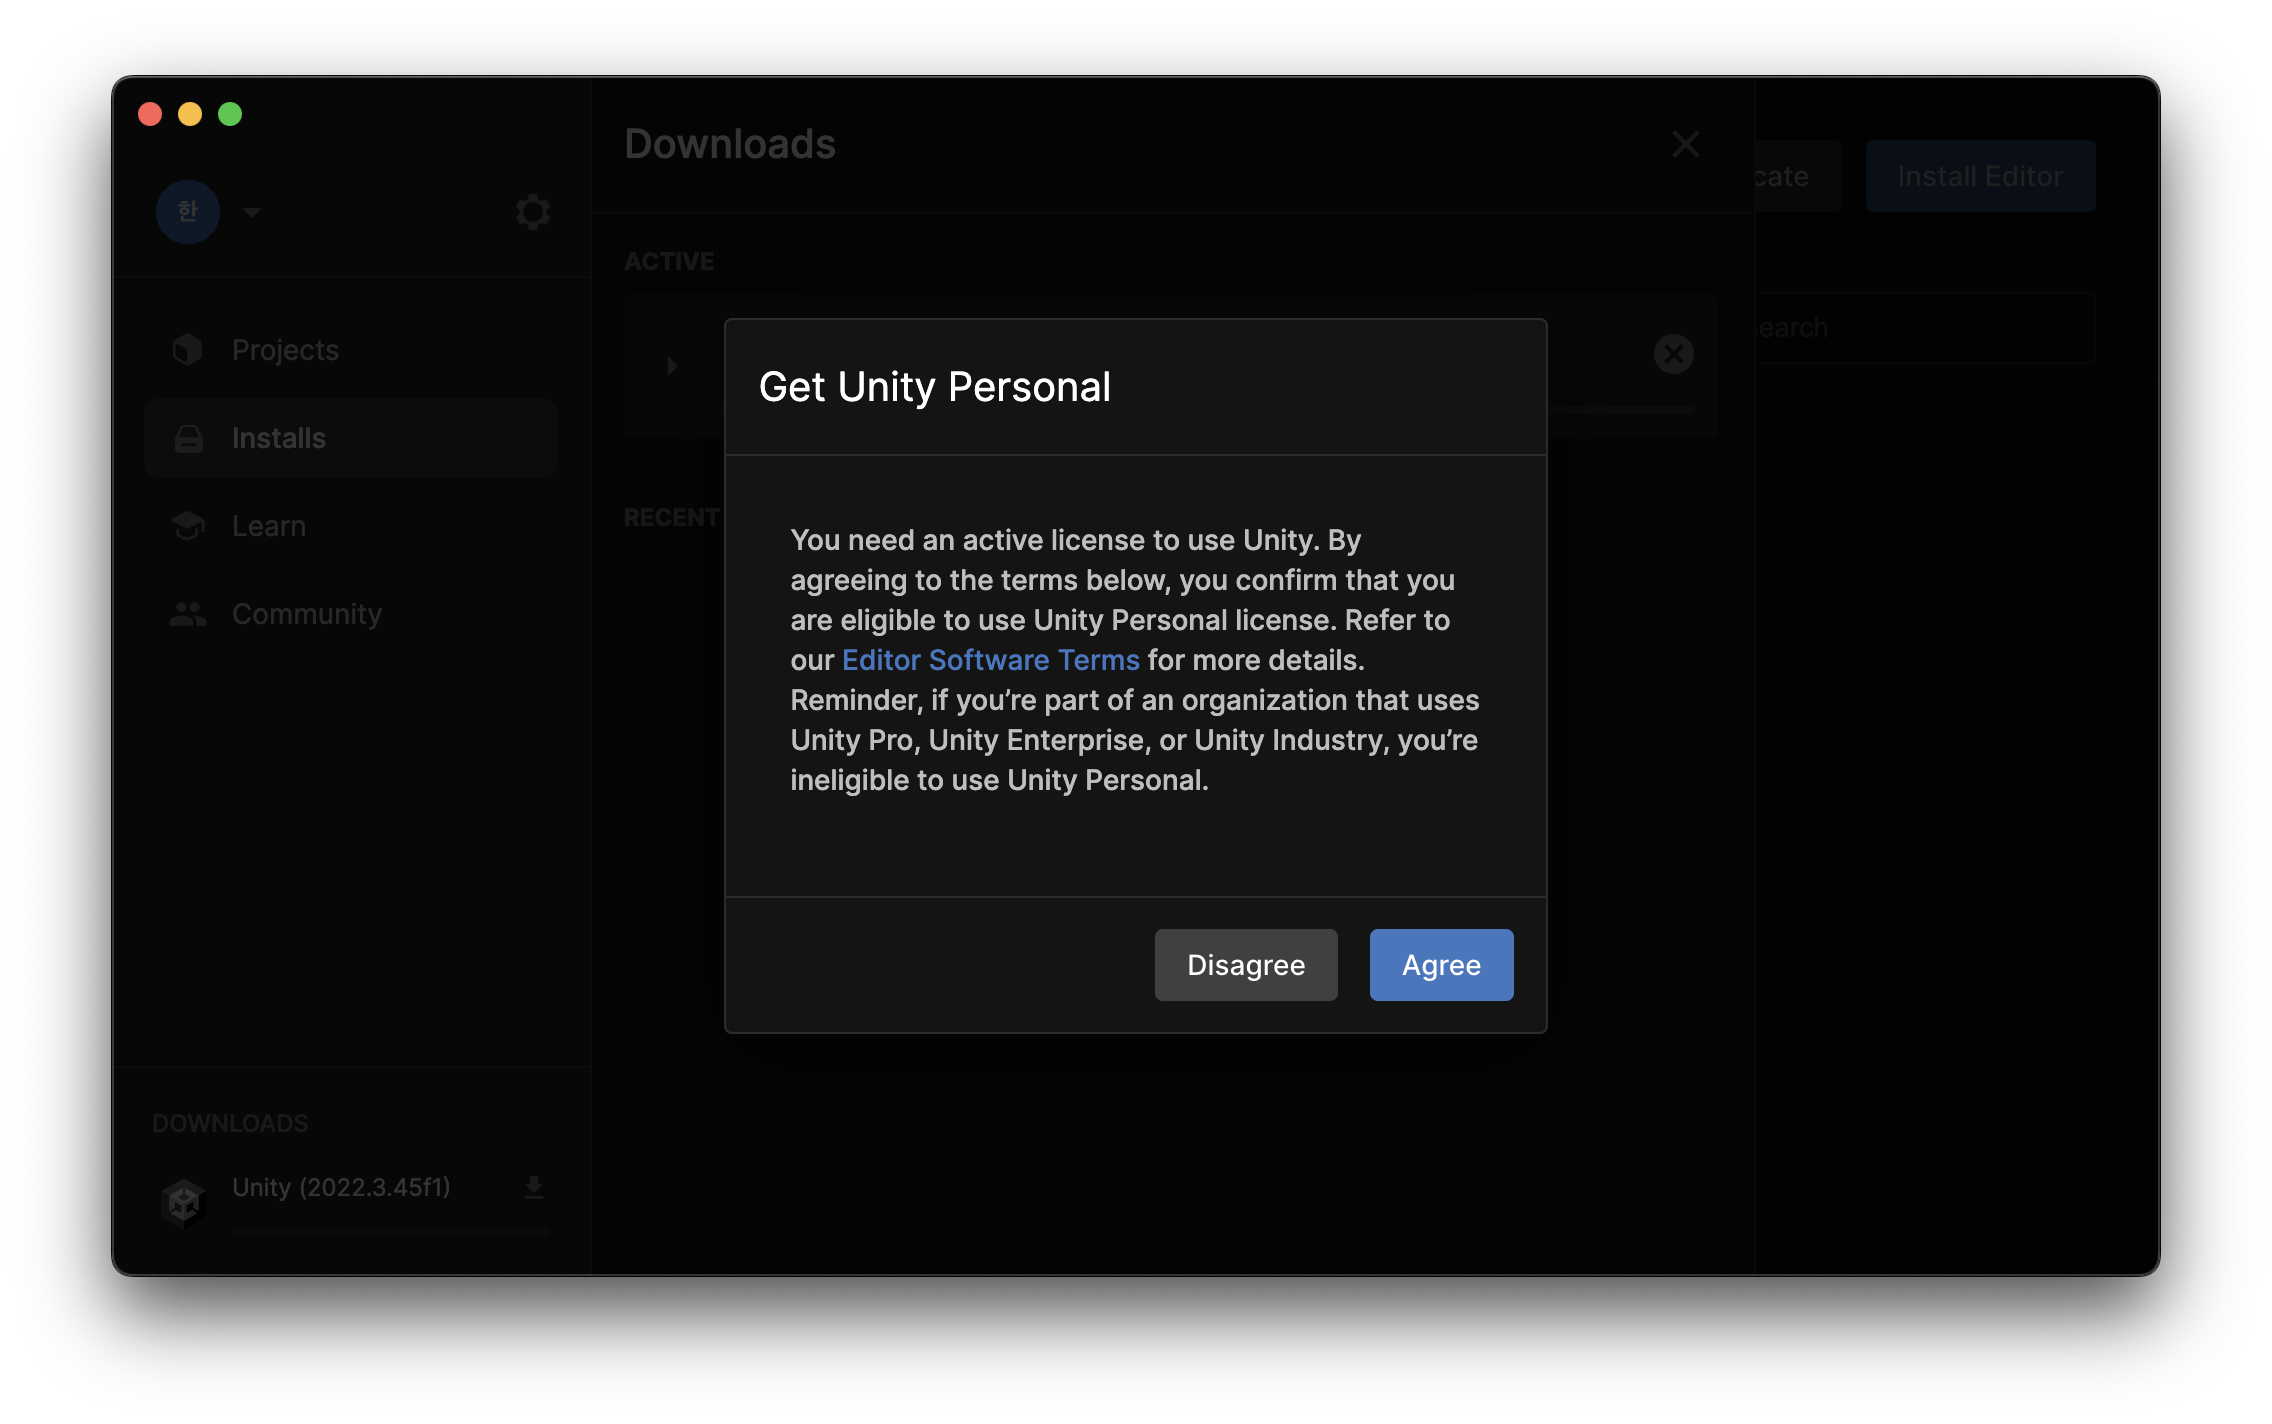Close the Downloads panel with X
This screenshot has height=1424, width=2272.
click(x=1686, y=144)
